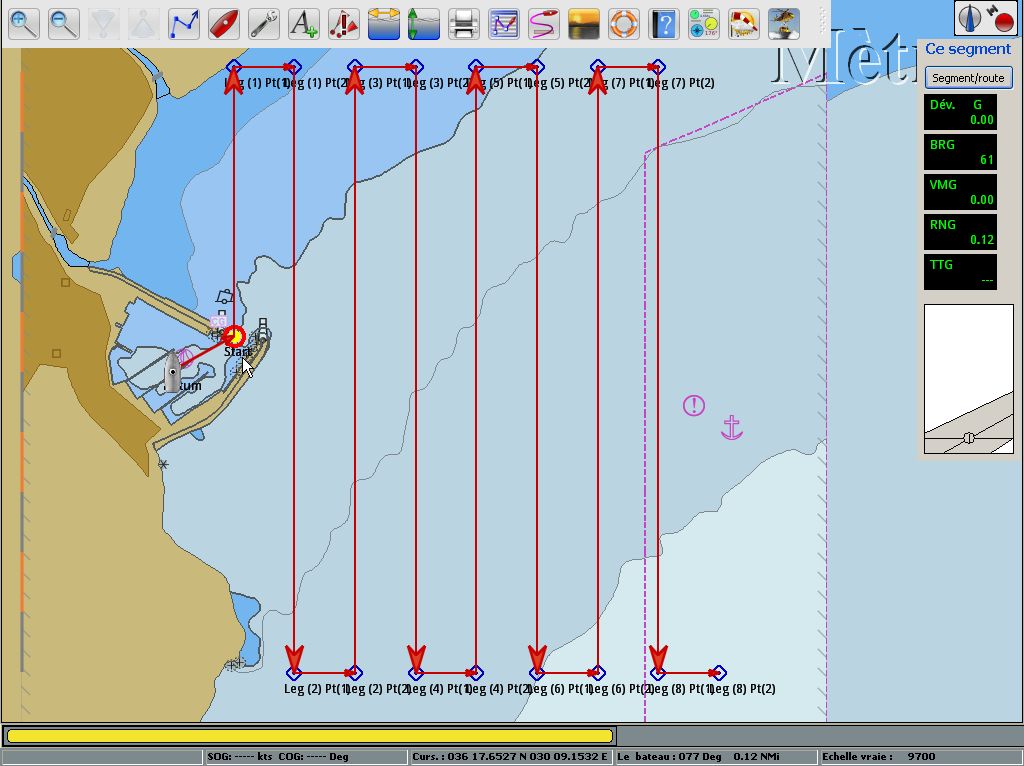Screen dimensions: 1024x766
Task: Click the cursor position 'Curs.' status field
Action: (510, 757)
